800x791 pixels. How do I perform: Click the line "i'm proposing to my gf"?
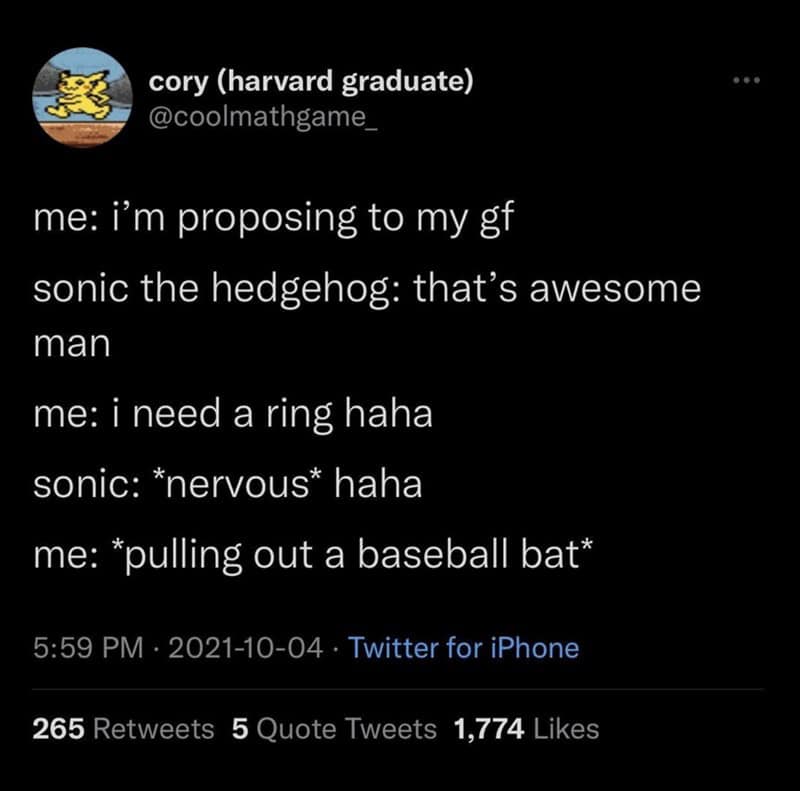coord(272,215)
